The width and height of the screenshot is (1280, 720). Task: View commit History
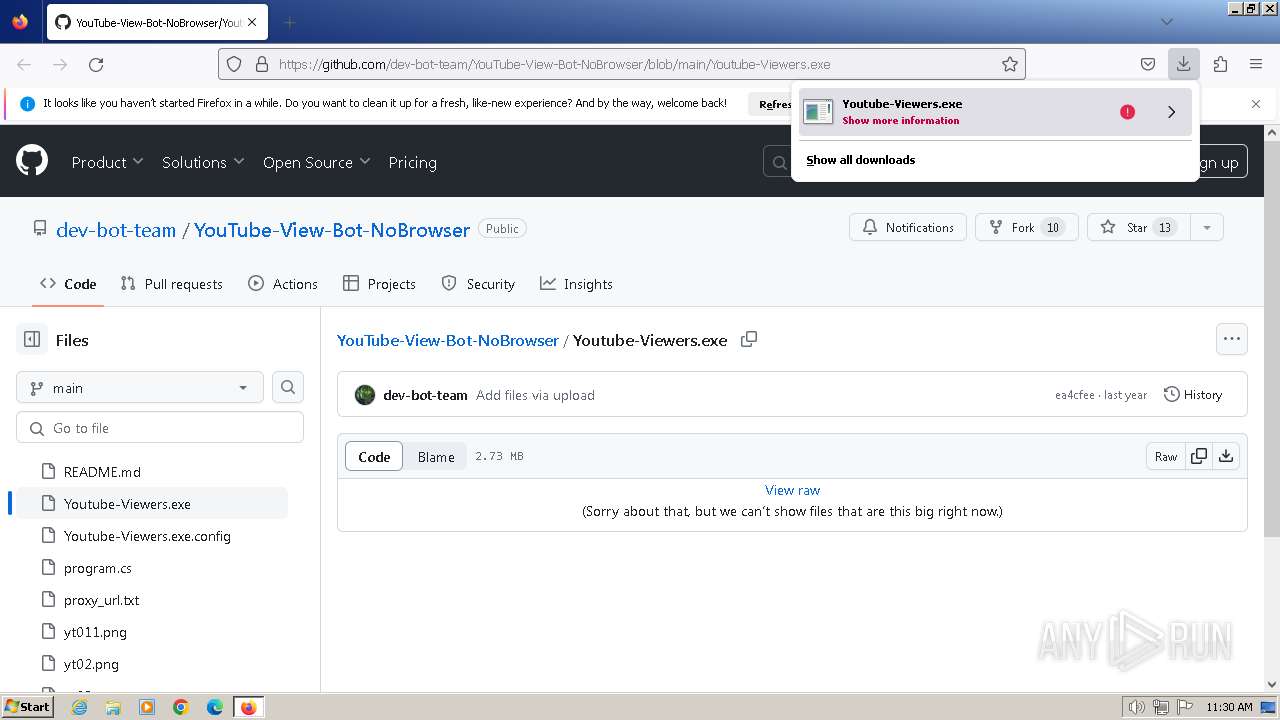1193,395
